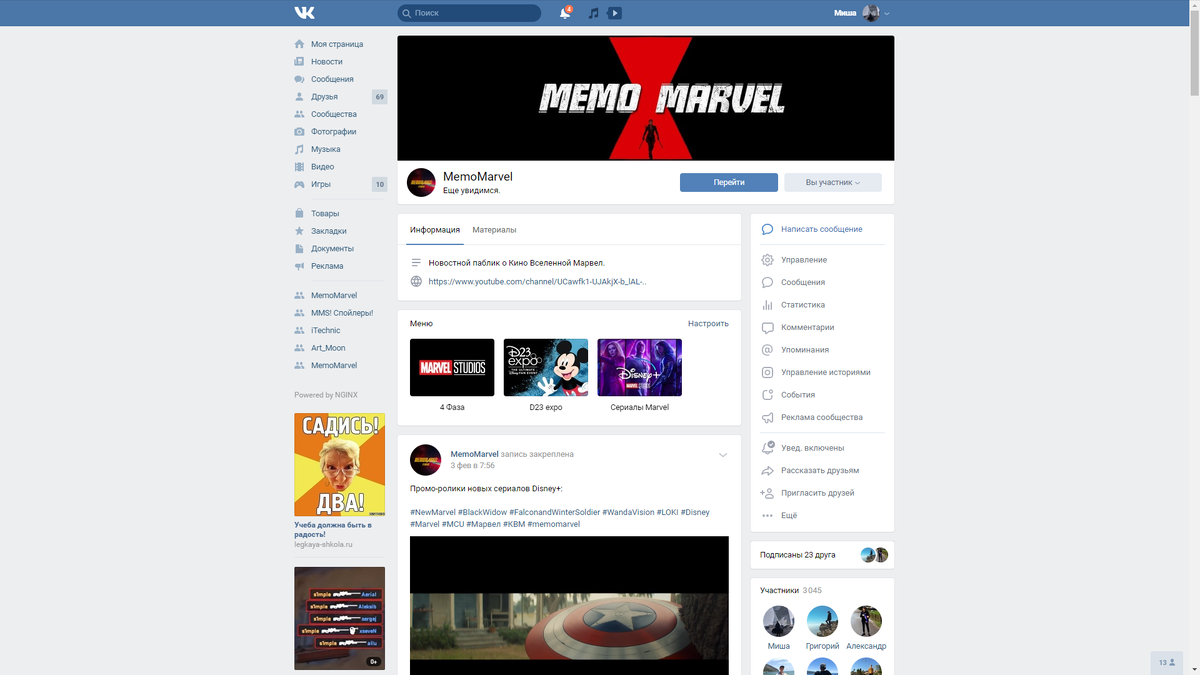Expand the pinned post options chevron
Image resolution: width=1200 pixels, height=675 pixels.
723,455
